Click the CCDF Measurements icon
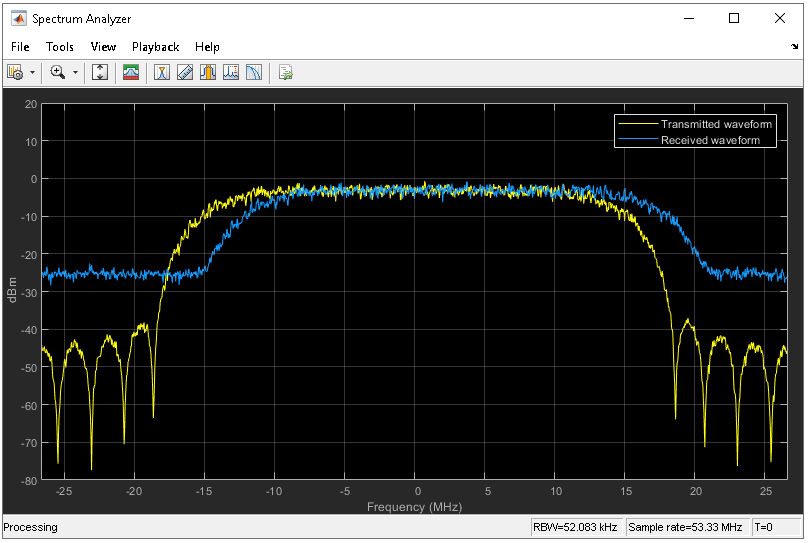The height and width of the screenshot is (543, 808). [253, 72]
